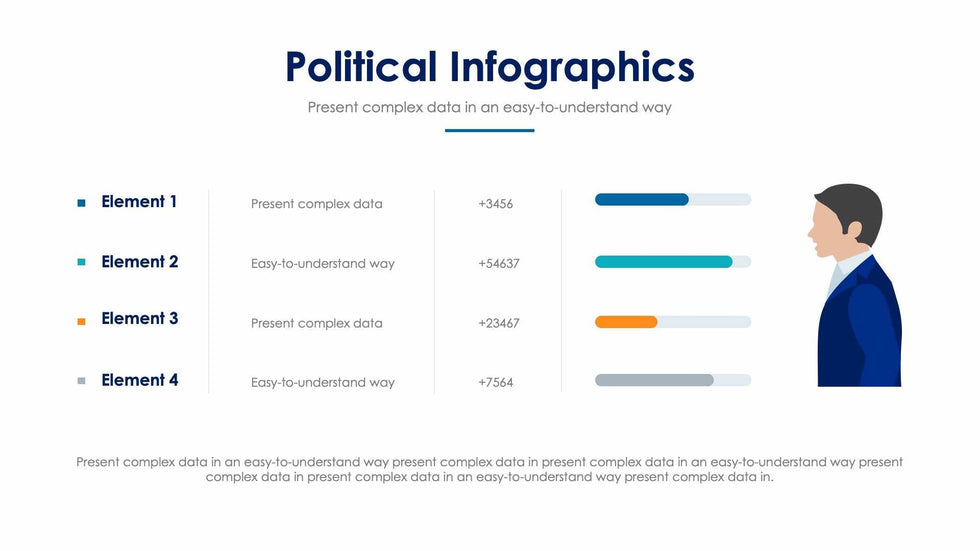
Task: Click the subtitle under the main title
Action: (490, 107)
